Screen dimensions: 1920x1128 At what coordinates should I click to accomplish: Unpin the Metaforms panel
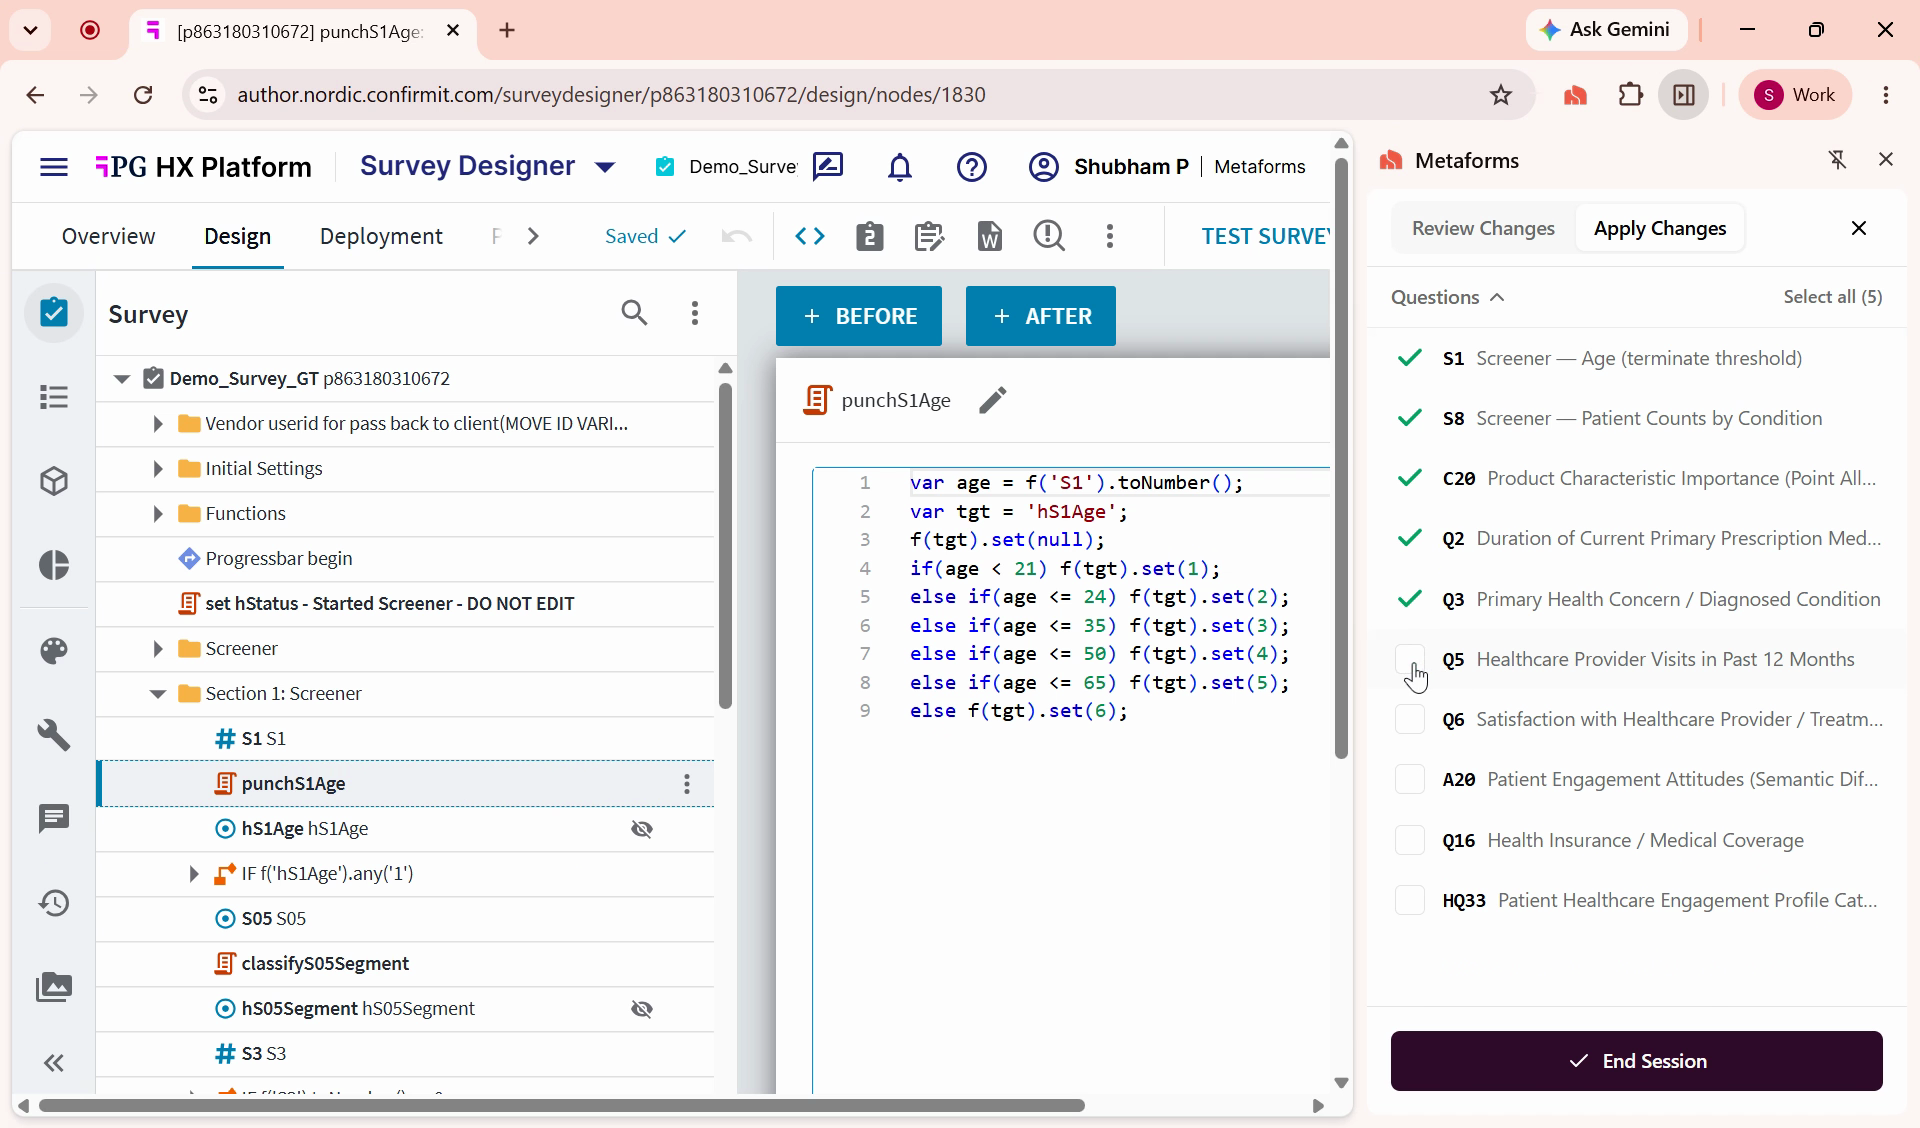pyautogui.click(x=1837, y=160)
